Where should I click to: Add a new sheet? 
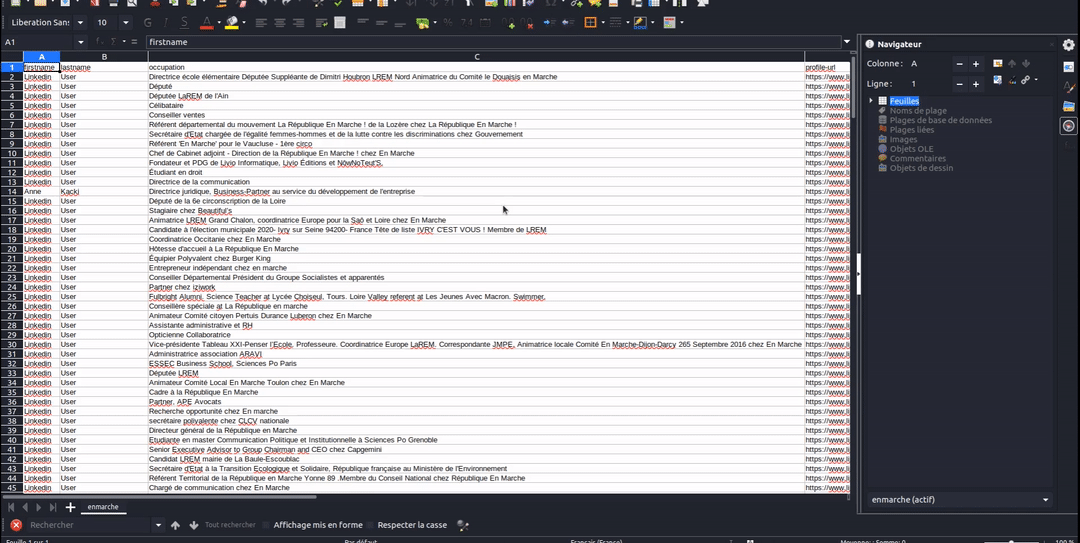click(x=70, y=507)
